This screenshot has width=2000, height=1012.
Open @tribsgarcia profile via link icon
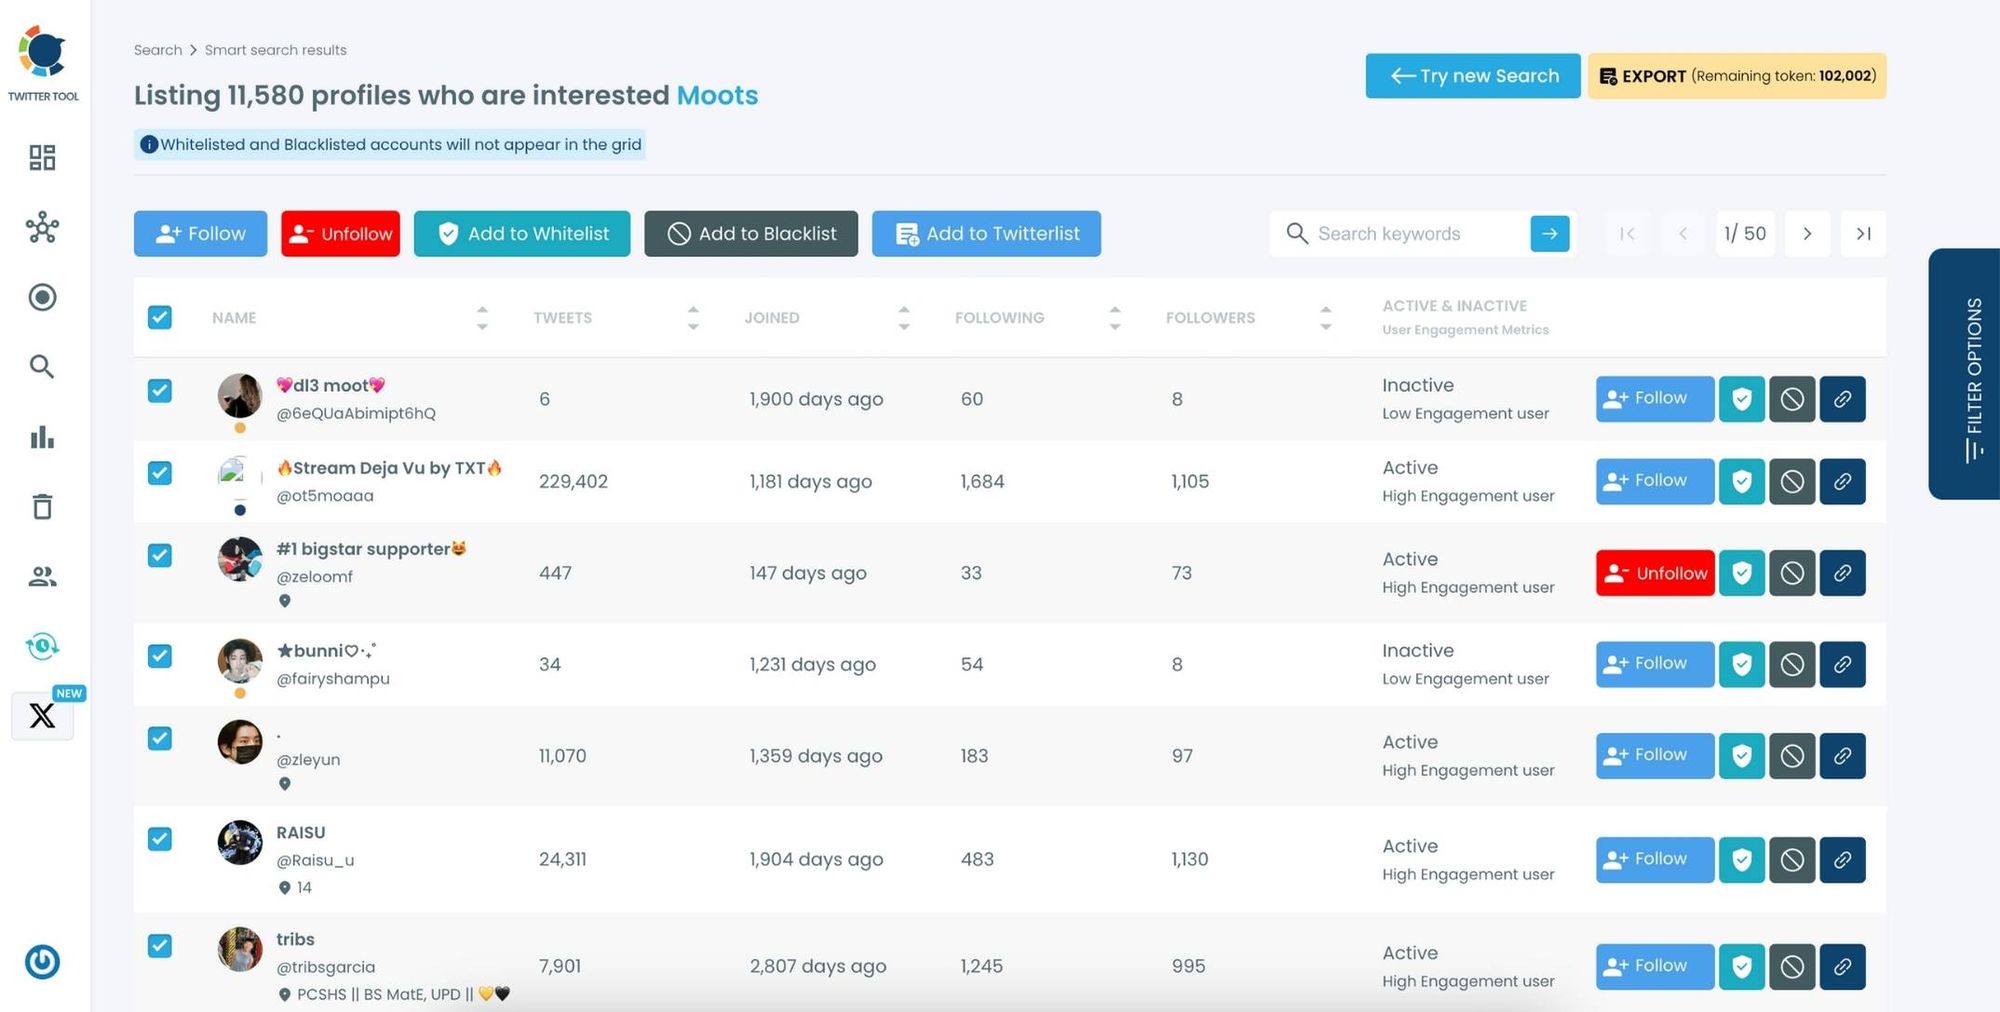1843,966
